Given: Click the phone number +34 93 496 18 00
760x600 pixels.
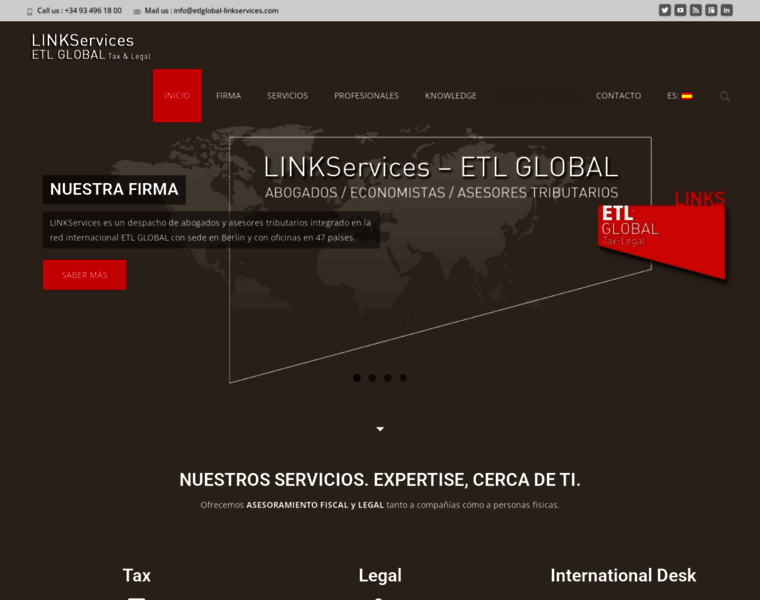Looking at the screenshot, I should coord(93,11).
